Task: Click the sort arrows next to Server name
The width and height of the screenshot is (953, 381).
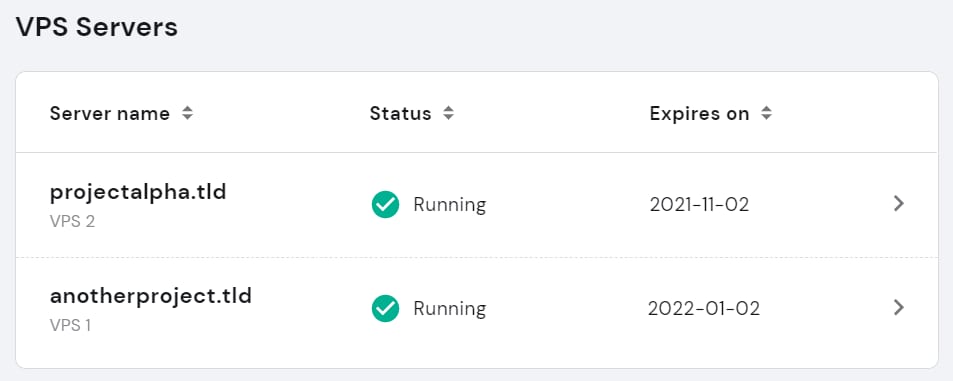Action: [x=188, y=113]
